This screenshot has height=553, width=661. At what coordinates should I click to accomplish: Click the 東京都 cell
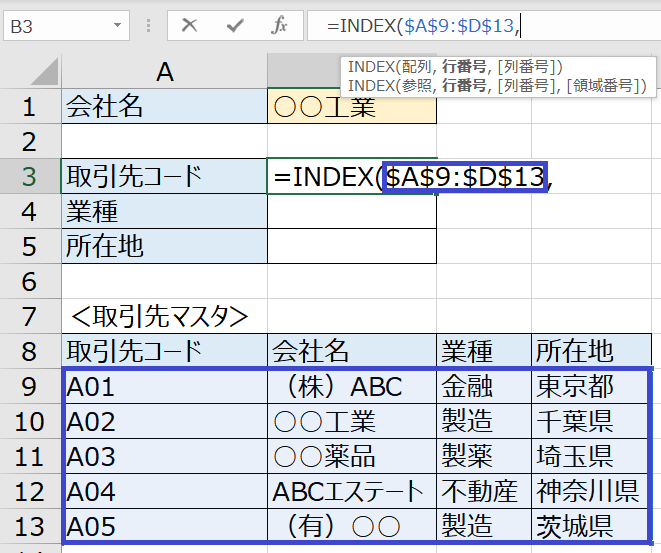click(x=591, y=386)
